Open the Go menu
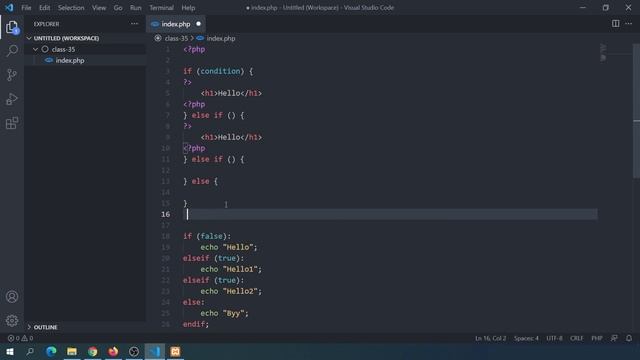640x360 pixels. [118, 7]
